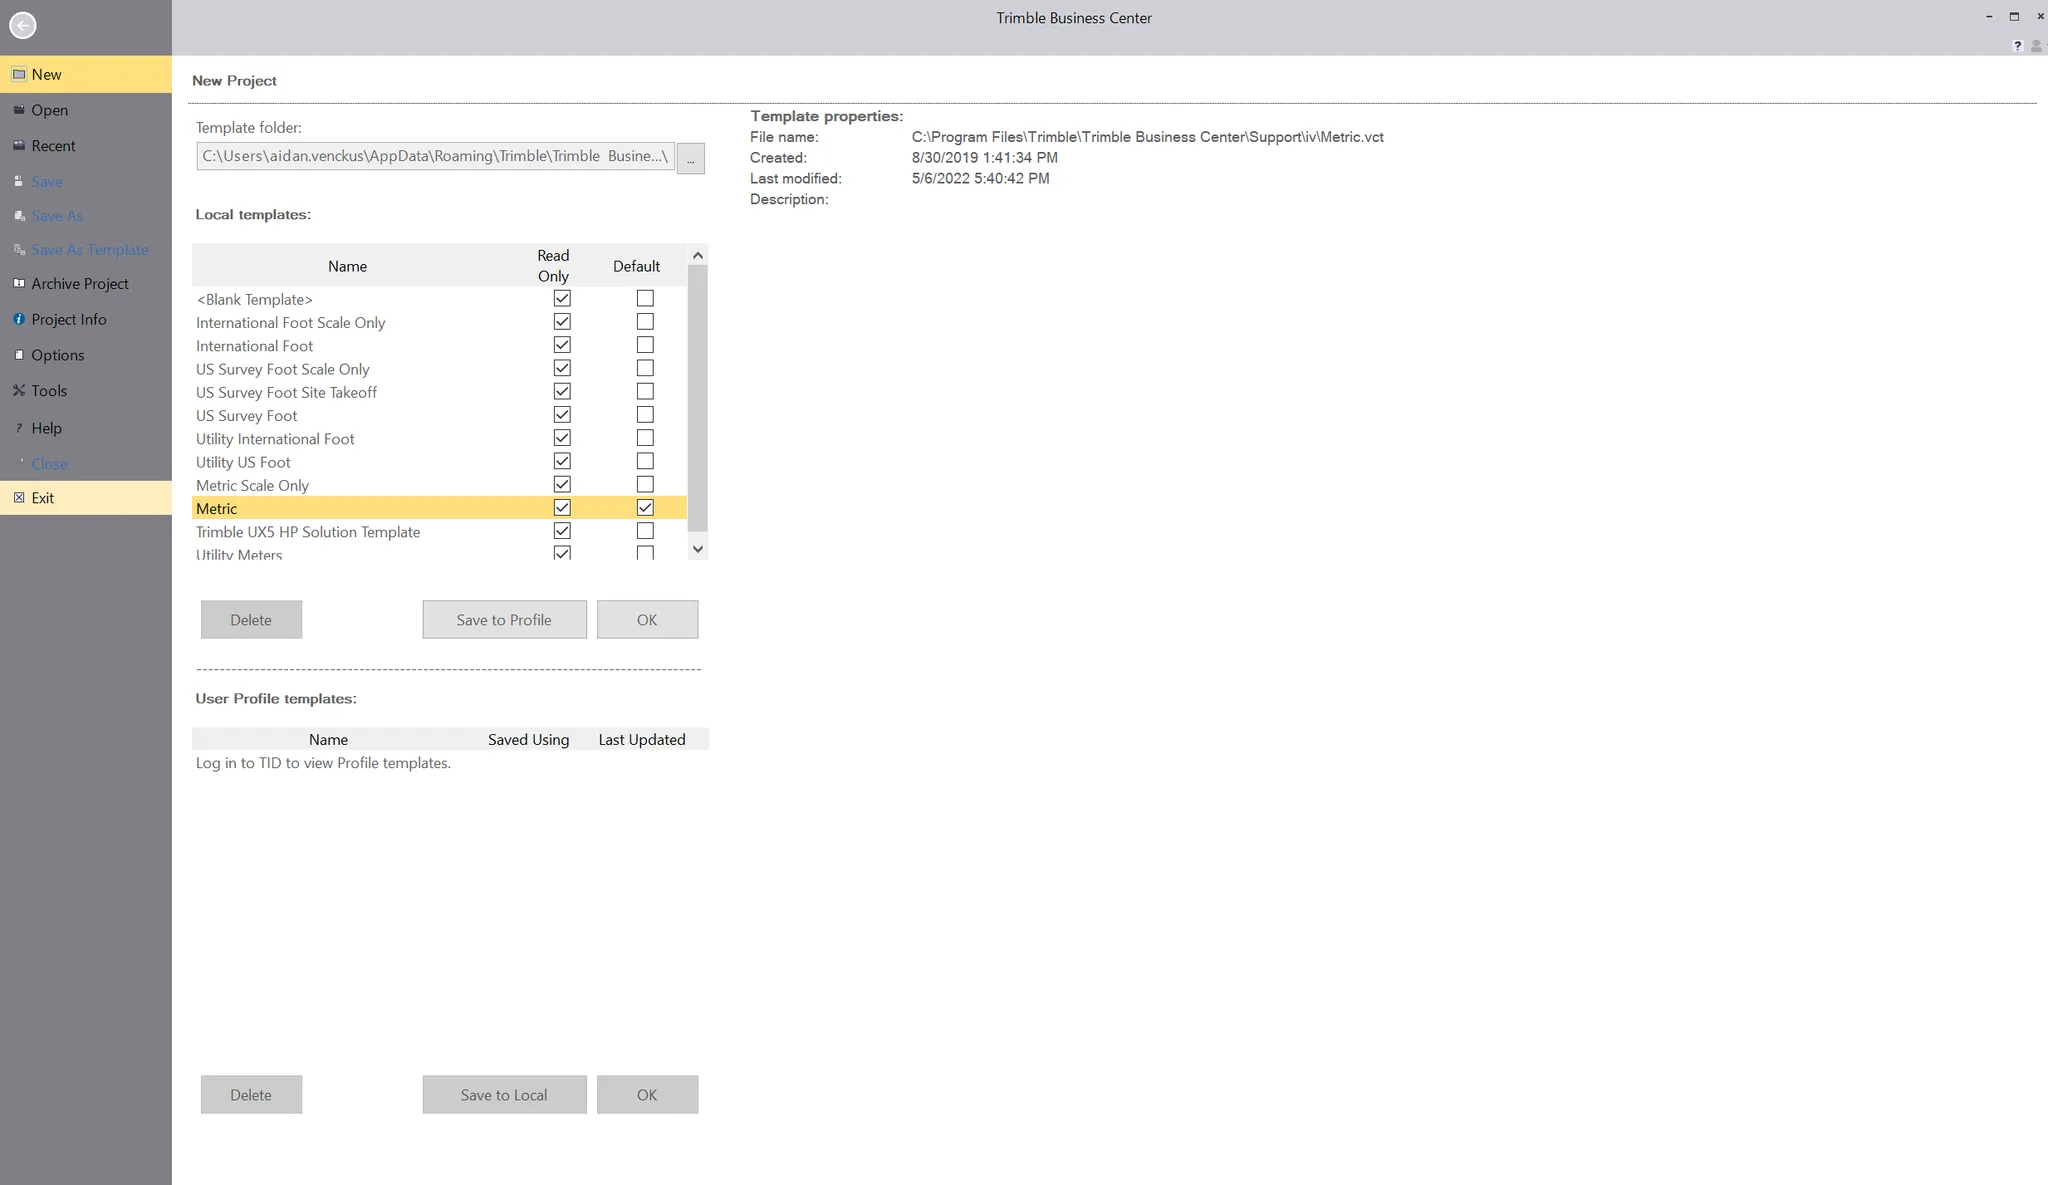Screen dimensions: 2048x1185
Task: Click the Recent icon in sidebar
Action: (x=18, y=145)
